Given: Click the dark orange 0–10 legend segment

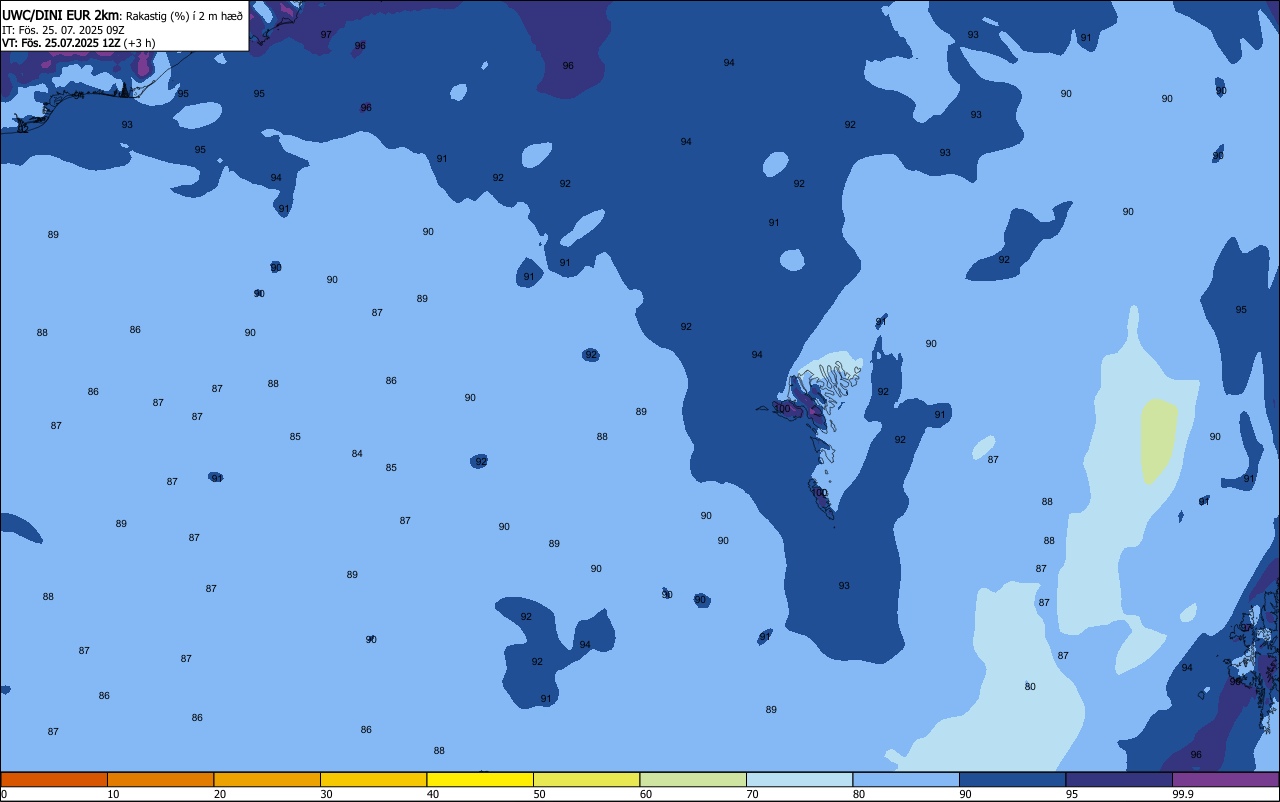Looking at the screenshot, I should tap(54, 779).
